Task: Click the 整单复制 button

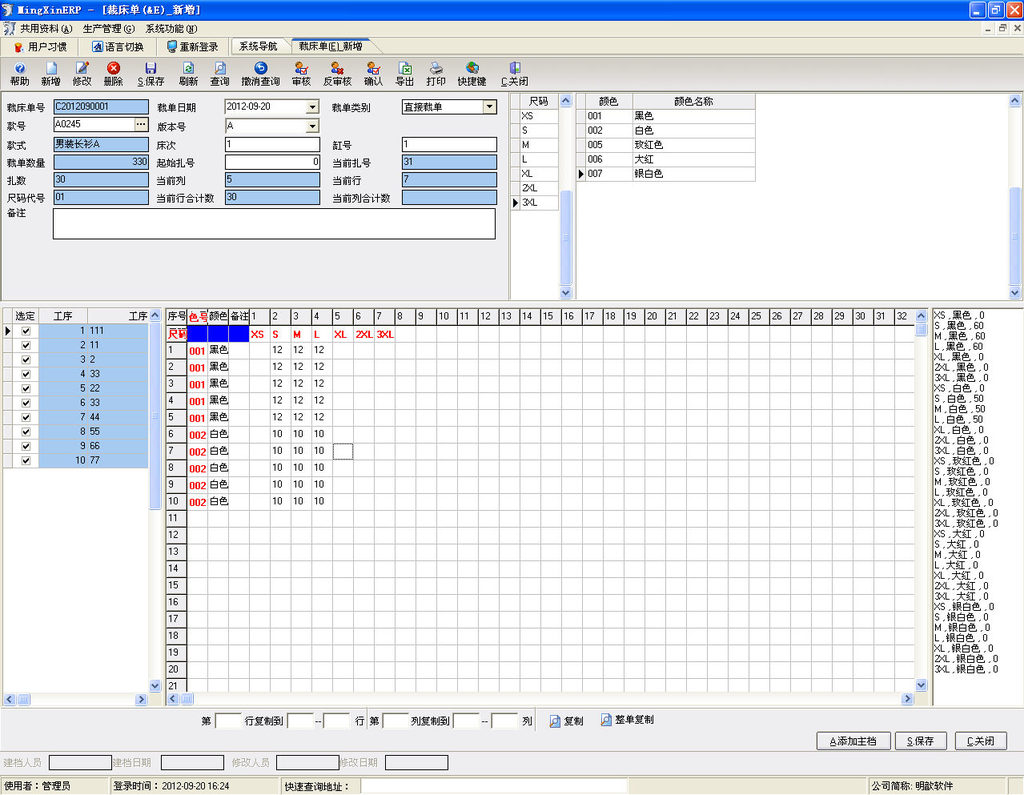Action: (x=628, y=720)
